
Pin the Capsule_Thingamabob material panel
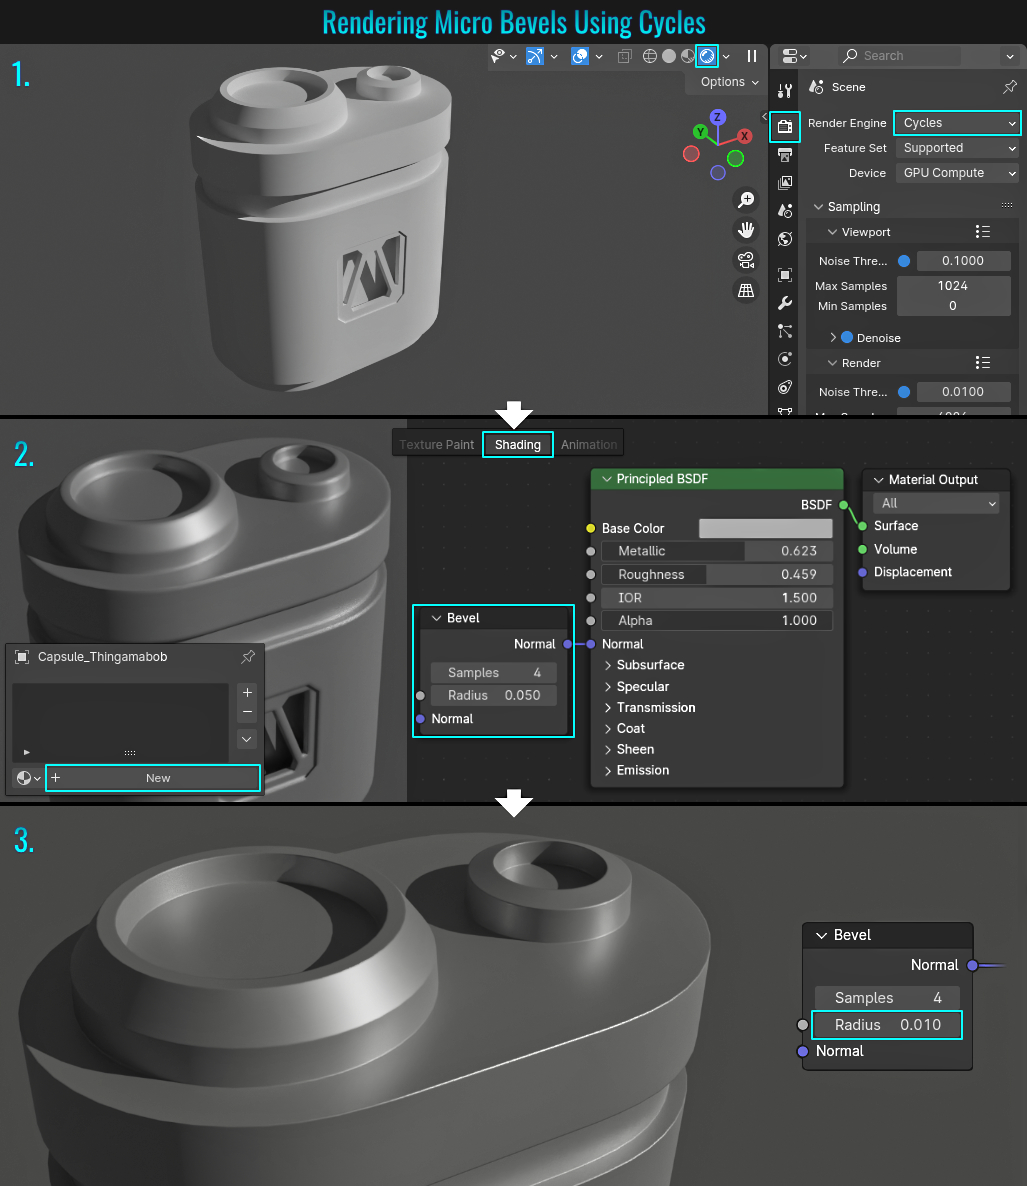click(248, 657)
